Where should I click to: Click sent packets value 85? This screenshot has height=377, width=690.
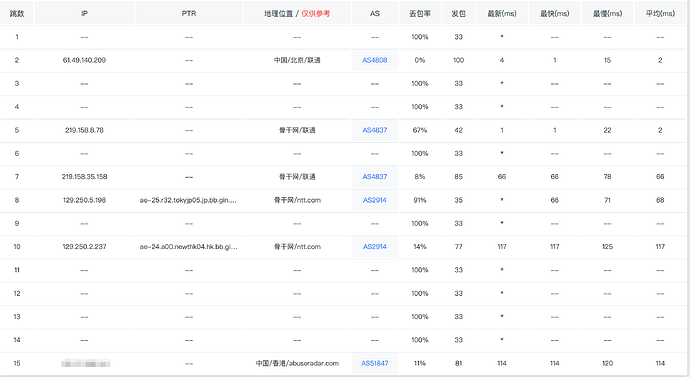pyautogui.click(x=459, y=177)
